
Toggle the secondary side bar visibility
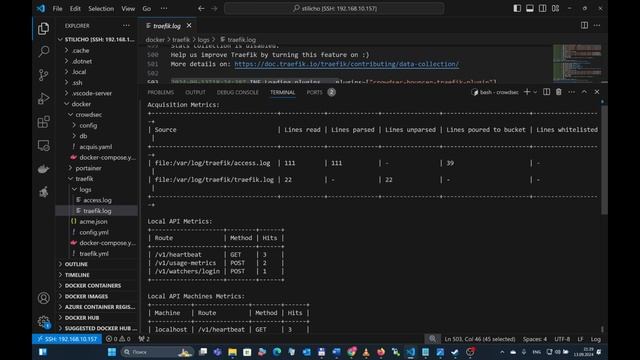tap(542, 8)
